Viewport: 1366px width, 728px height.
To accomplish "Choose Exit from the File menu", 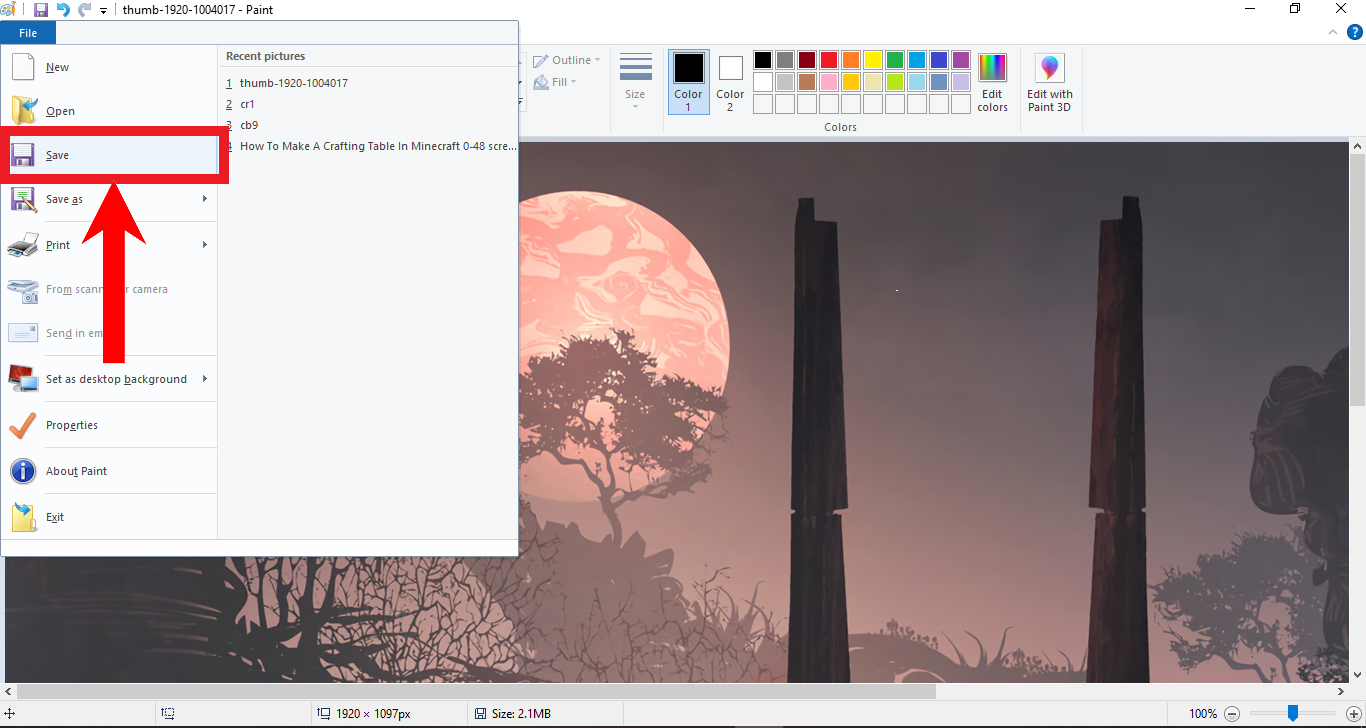I will [110, 517].
